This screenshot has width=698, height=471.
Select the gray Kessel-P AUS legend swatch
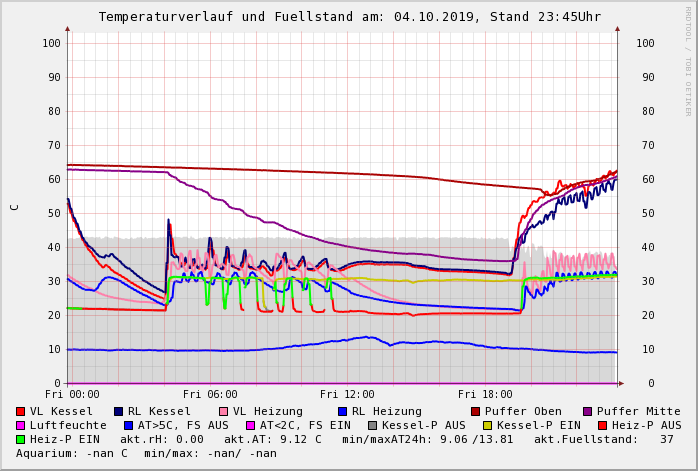(372, 425)
